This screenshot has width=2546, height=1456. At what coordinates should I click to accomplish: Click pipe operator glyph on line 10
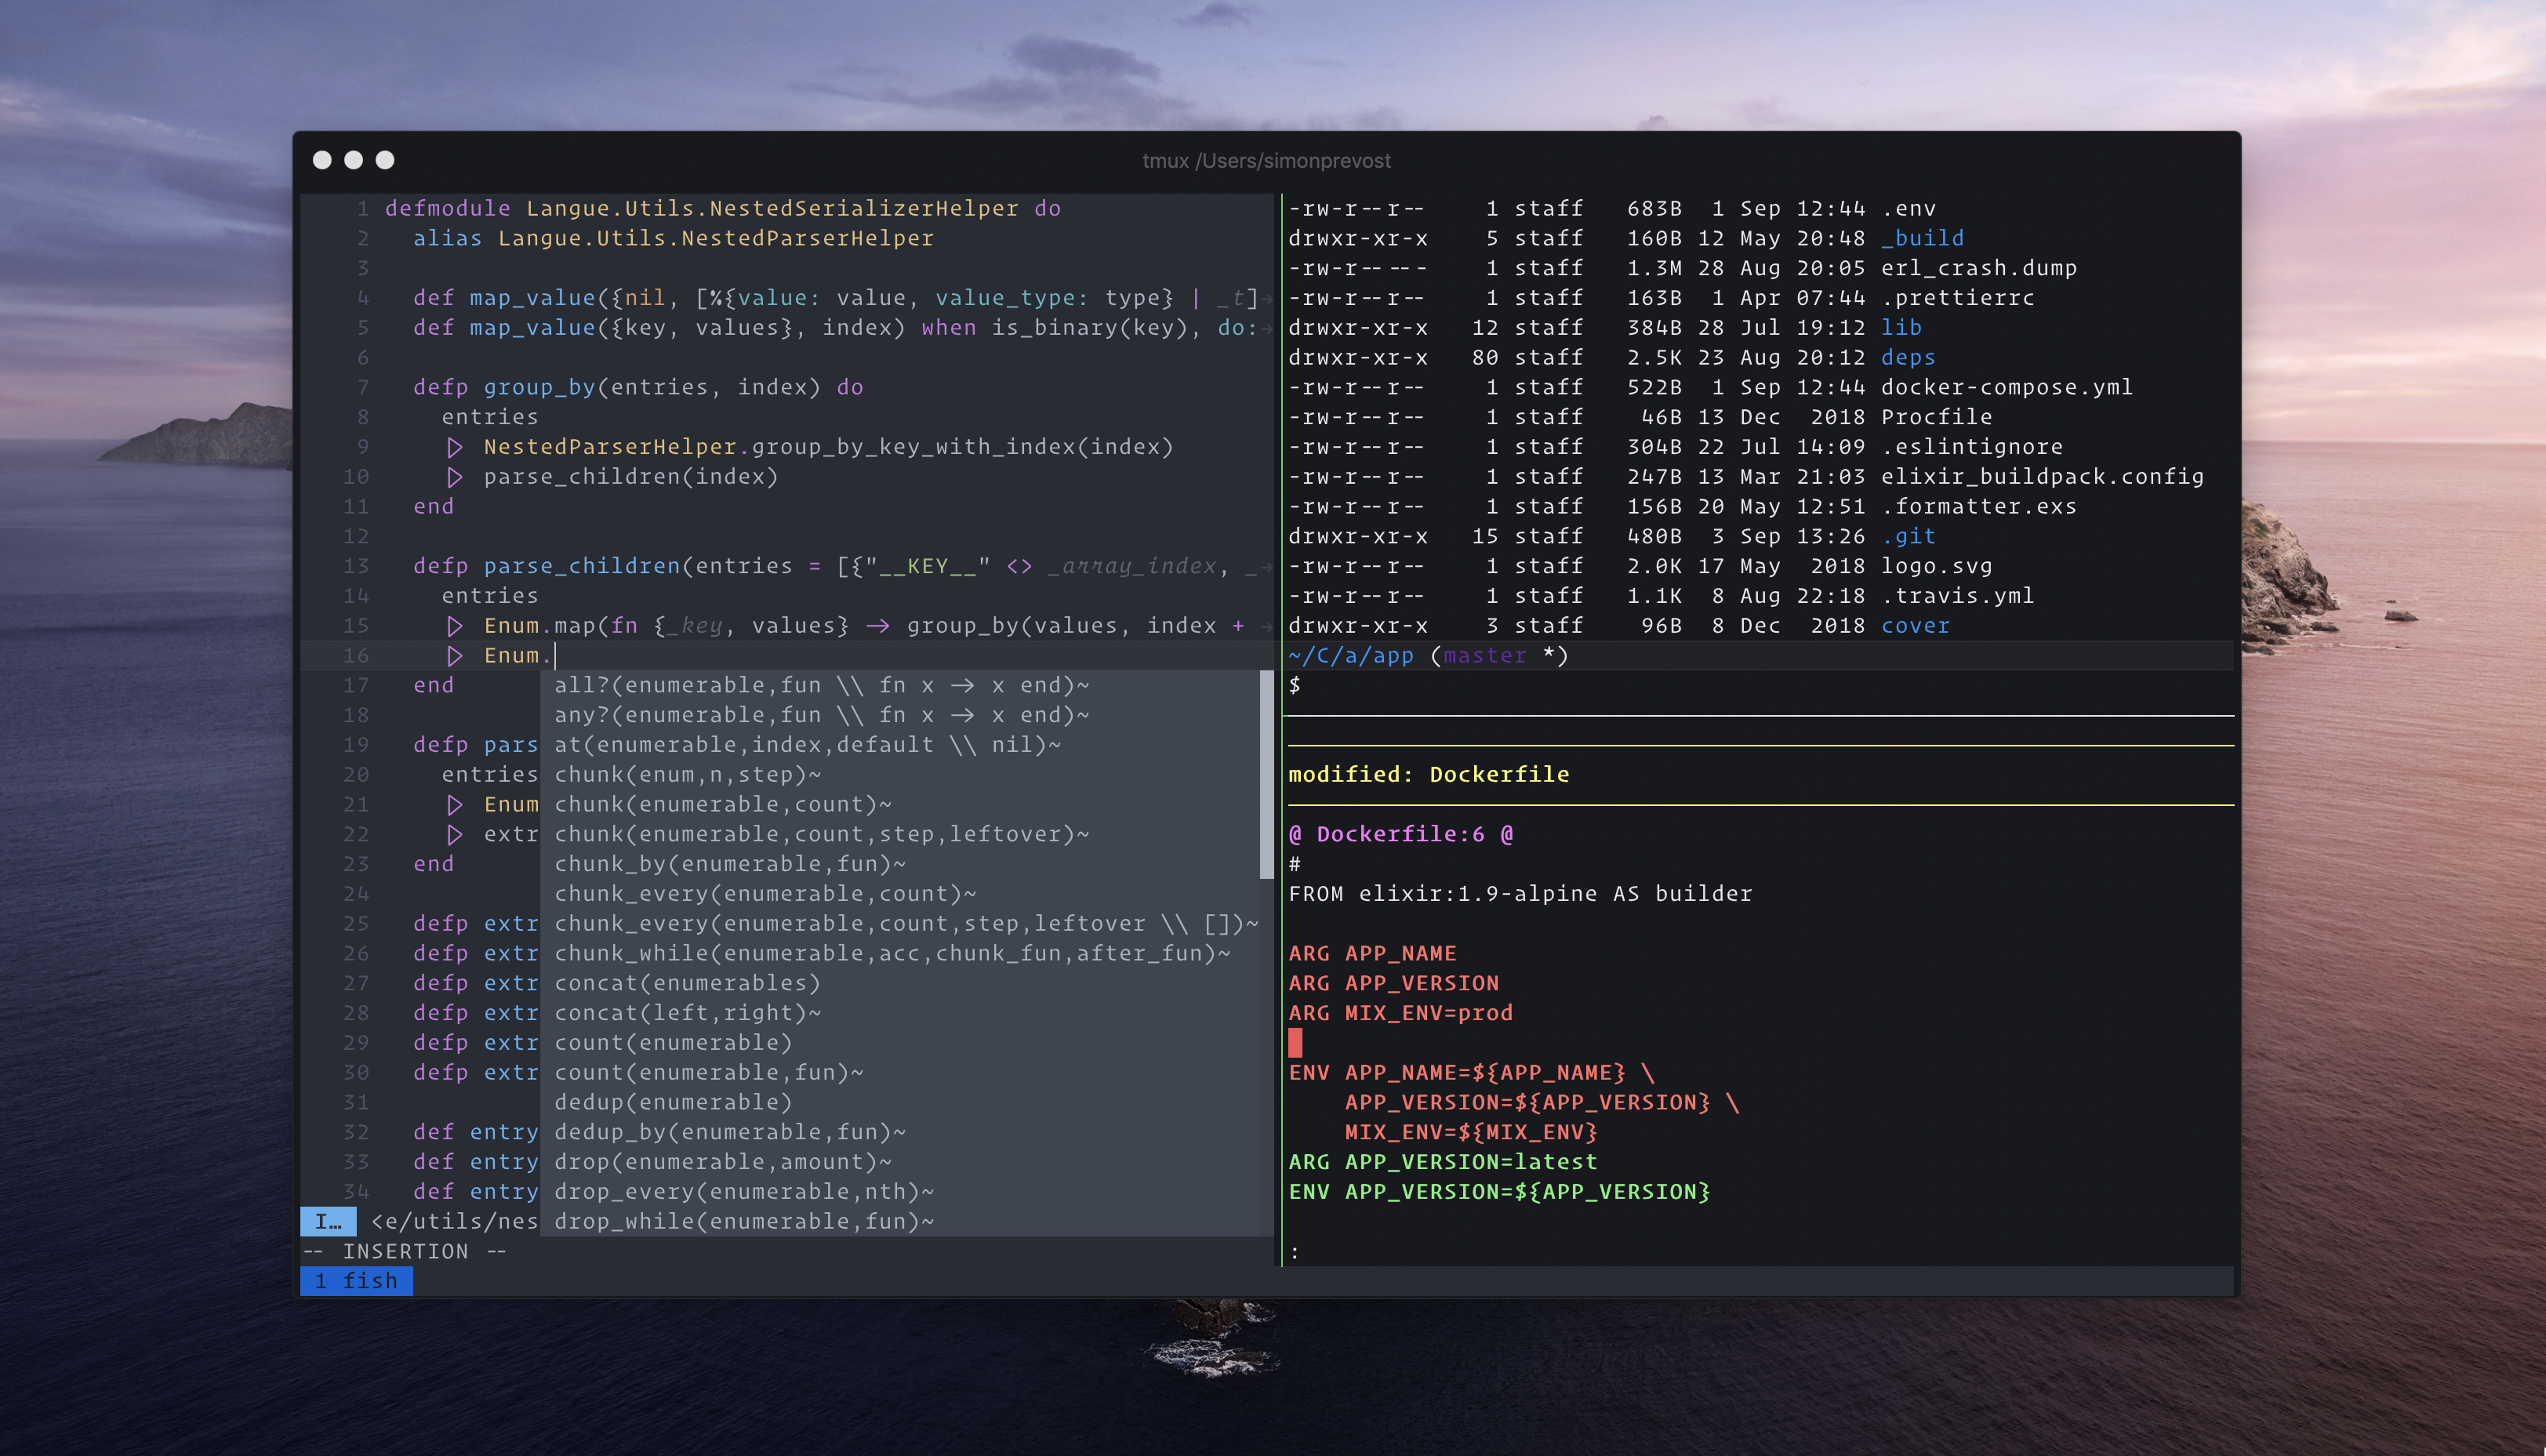tap(455, 477)
